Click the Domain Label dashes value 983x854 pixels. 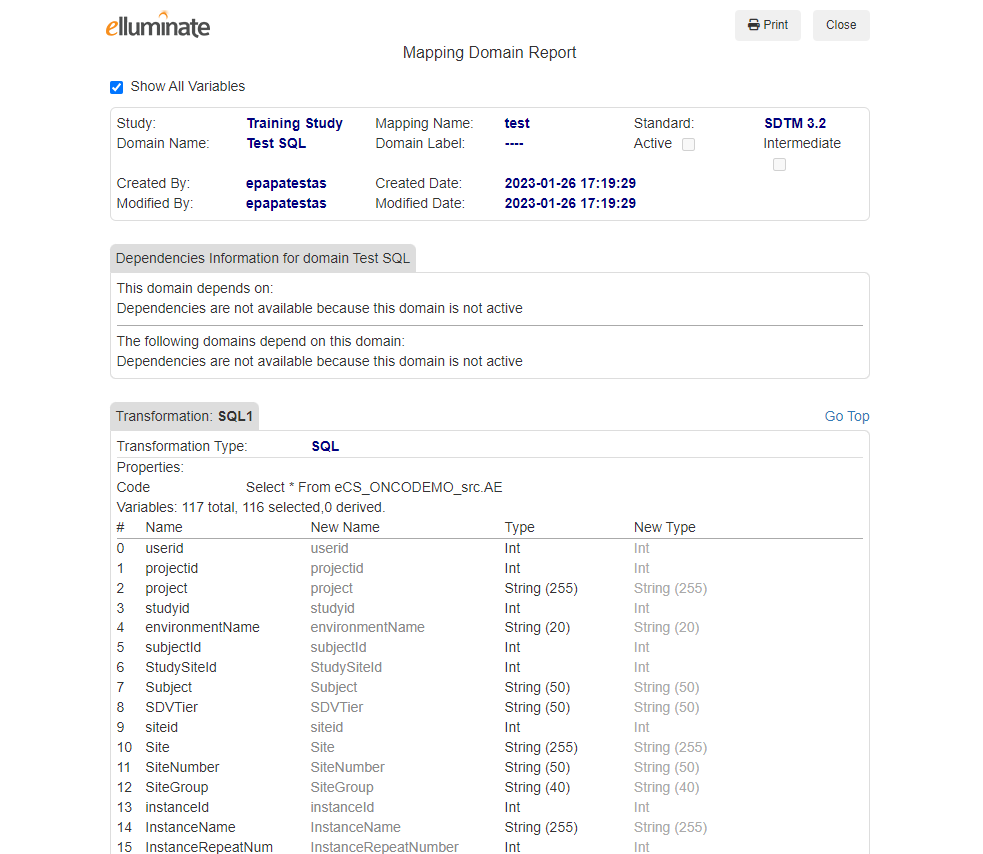(x=514, y=144)
